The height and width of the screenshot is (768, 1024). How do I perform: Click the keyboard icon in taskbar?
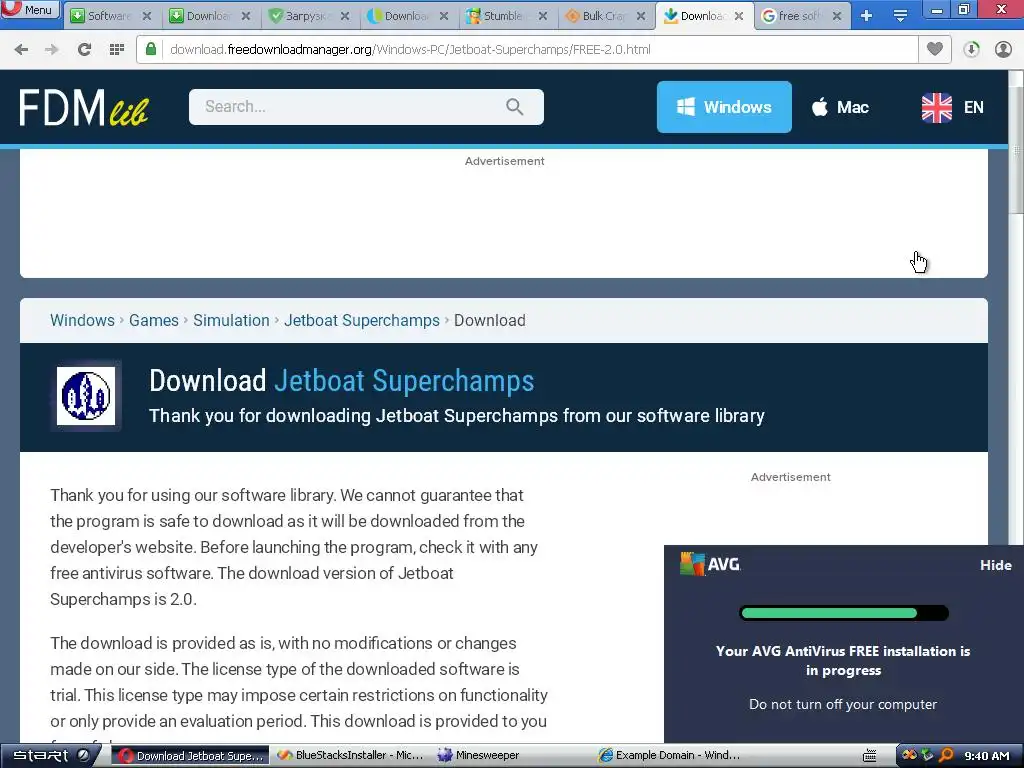click(870, 756)
